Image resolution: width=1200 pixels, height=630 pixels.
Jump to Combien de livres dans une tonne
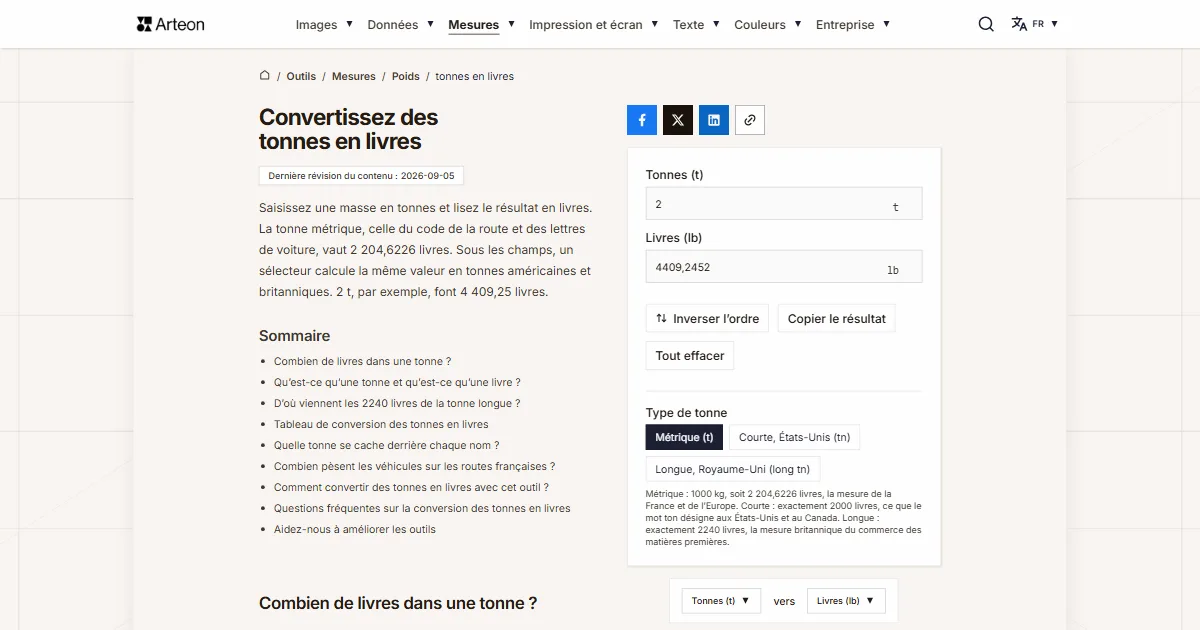click(x=362, y=361)
